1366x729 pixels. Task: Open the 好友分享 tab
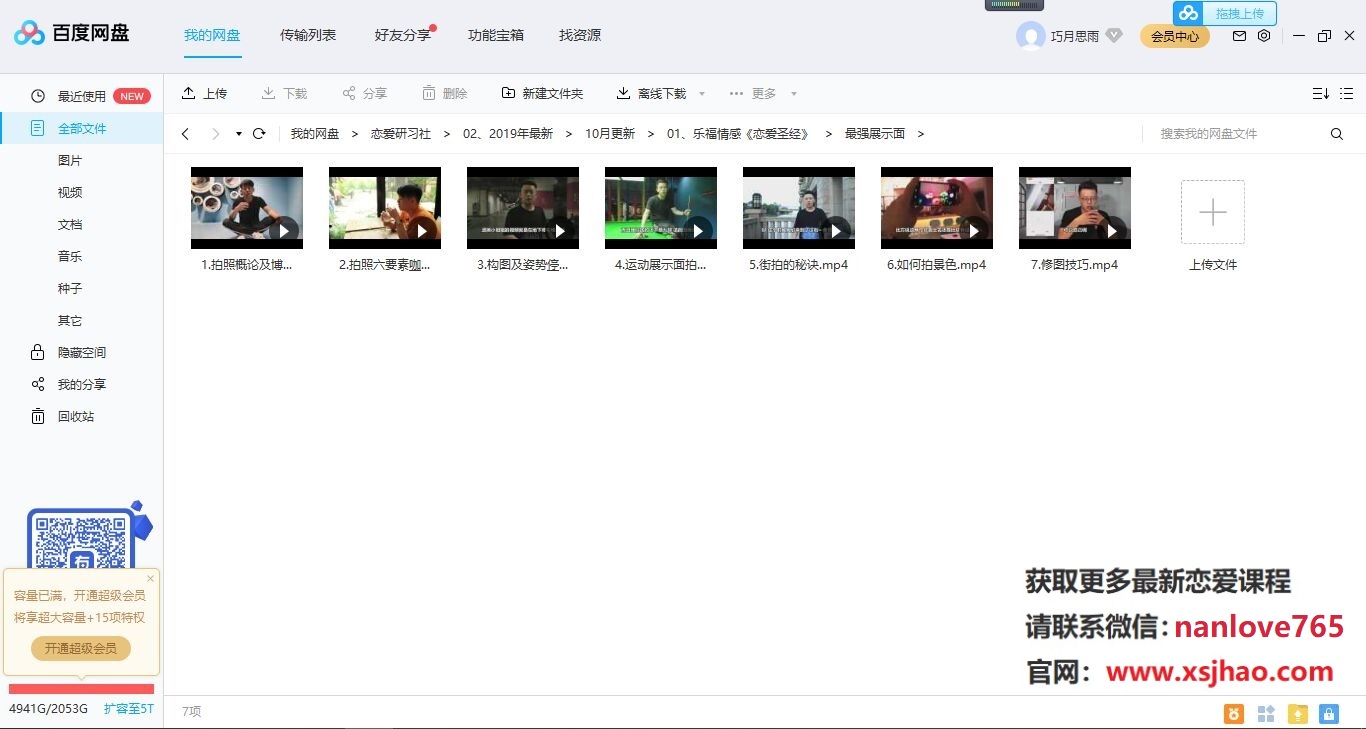click(403, 35)
